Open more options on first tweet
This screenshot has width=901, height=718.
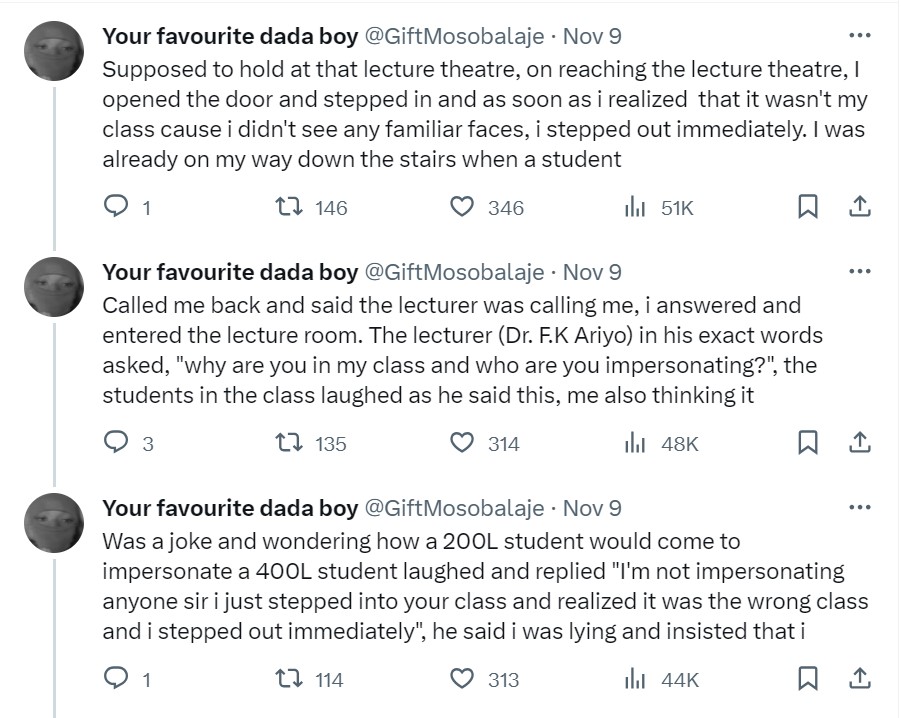(x=858, y=36)
